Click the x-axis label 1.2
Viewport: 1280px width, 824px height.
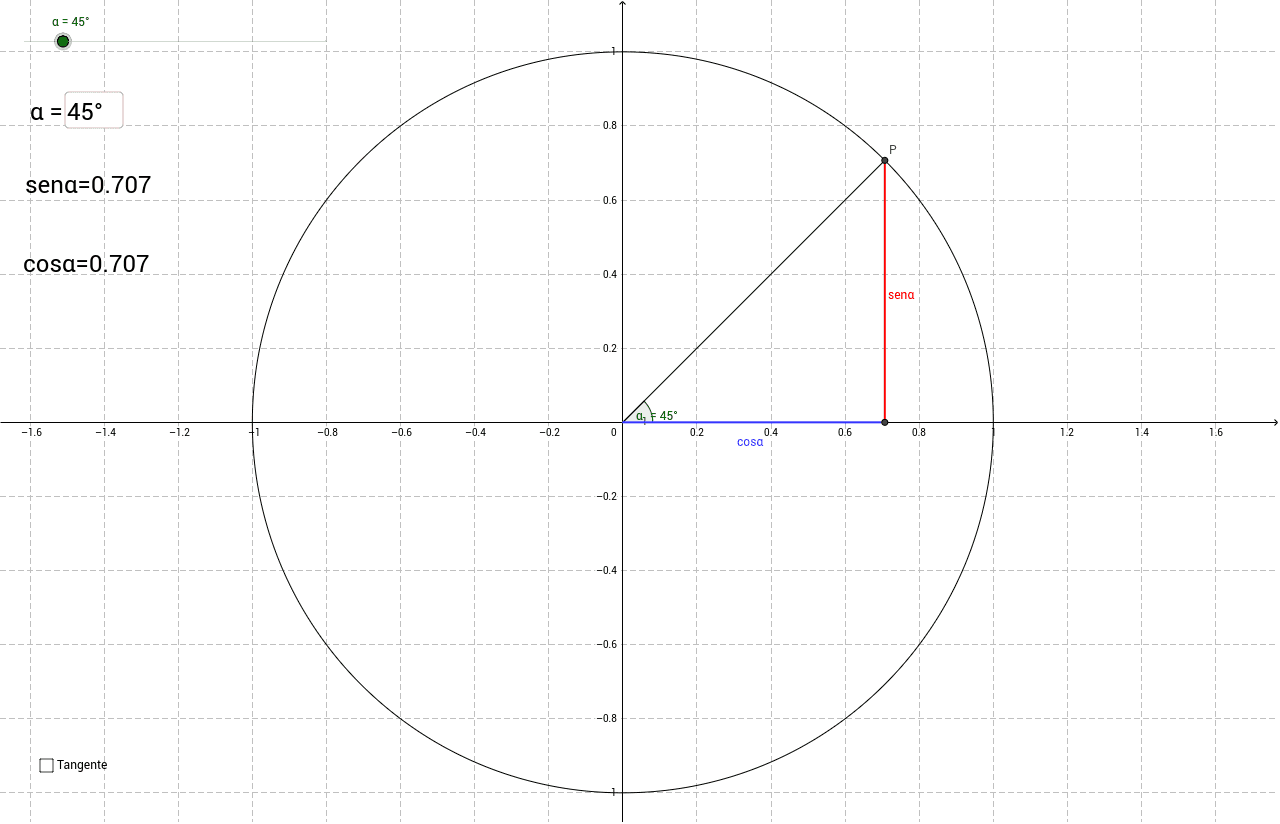(1068, 432)
